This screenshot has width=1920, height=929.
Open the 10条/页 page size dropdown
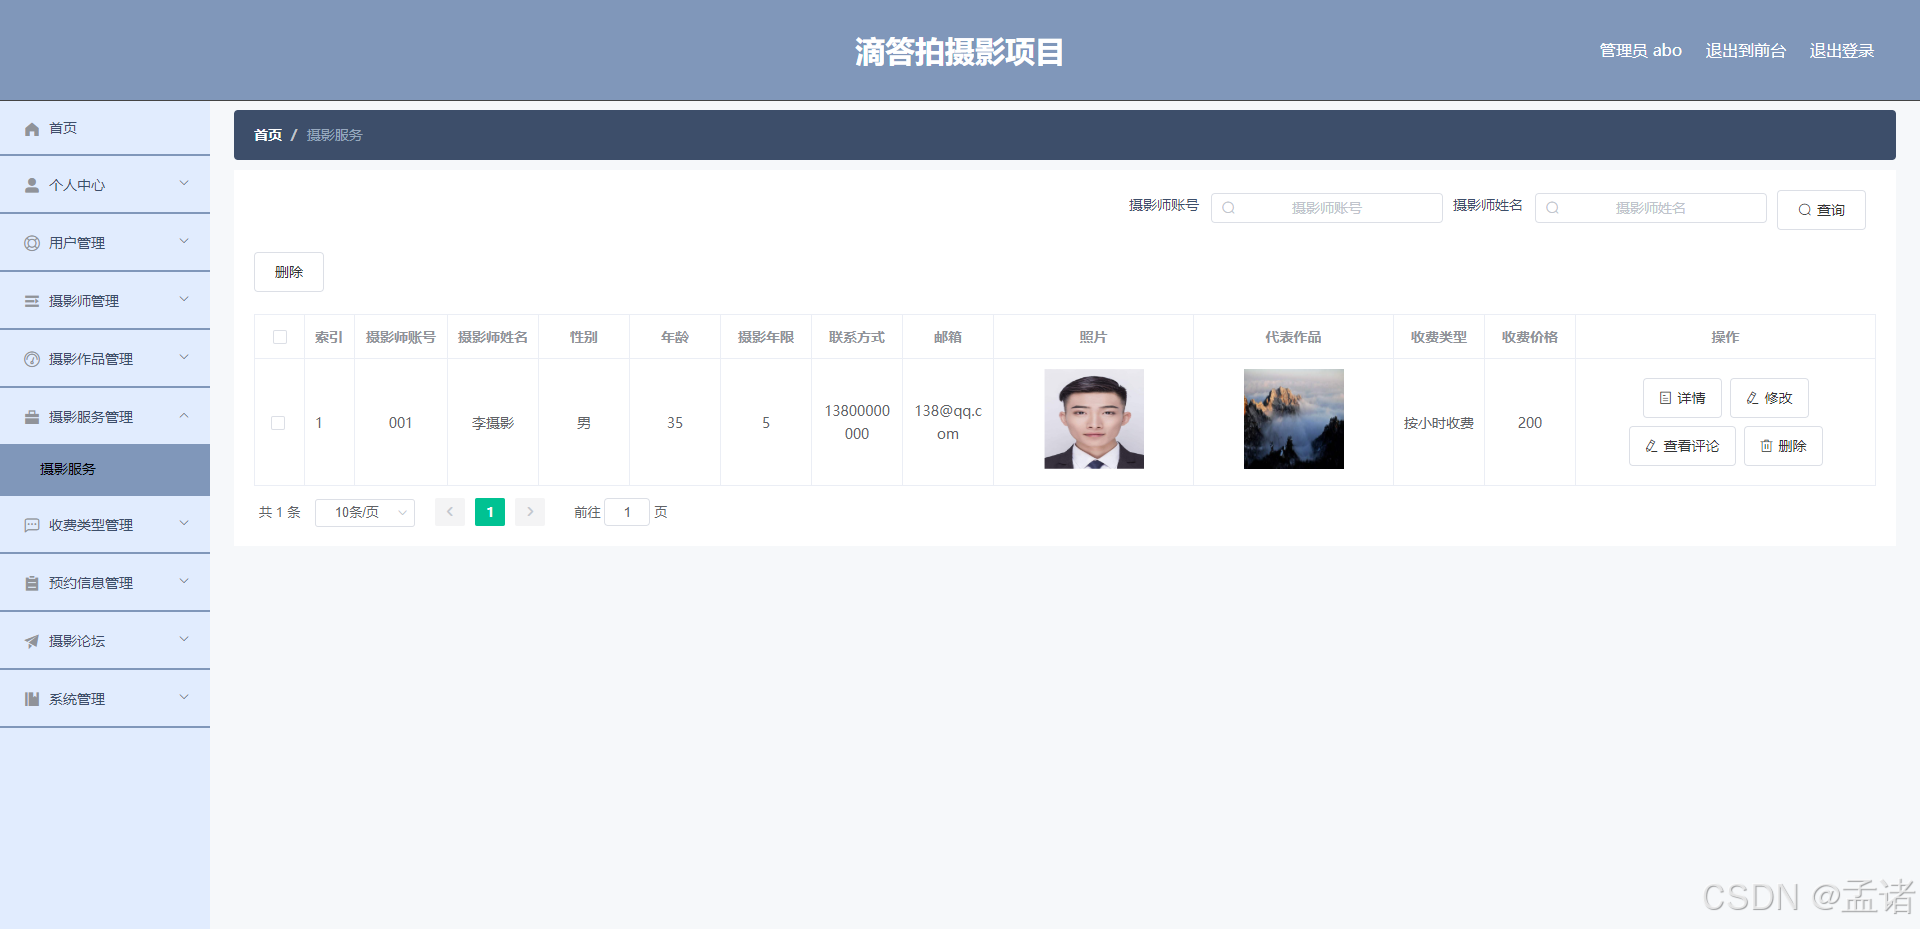tap(364, 512)
